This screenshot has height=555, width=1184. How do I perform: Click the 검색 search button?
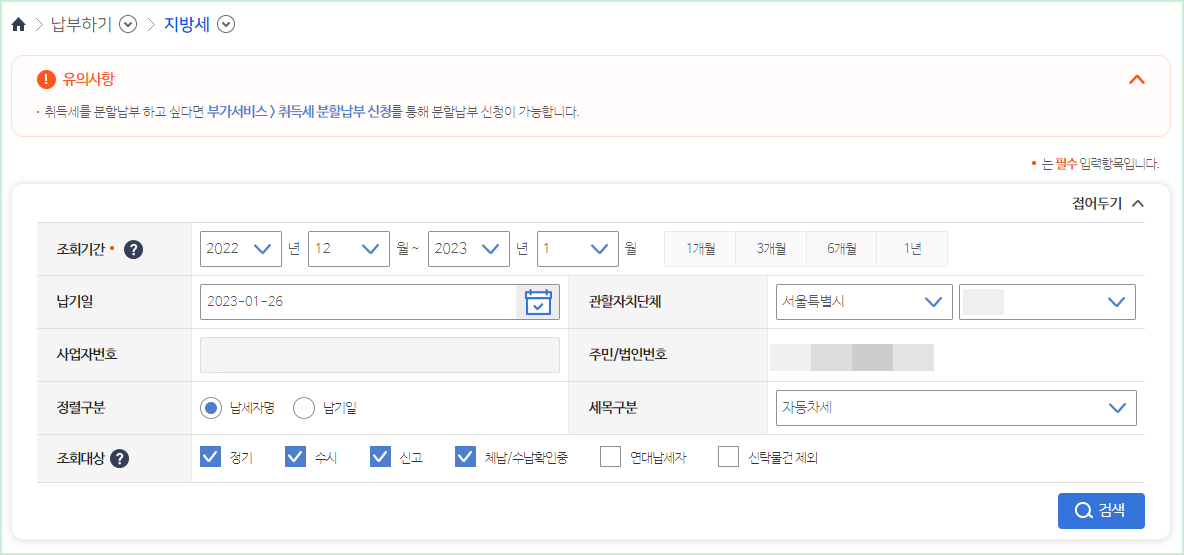1101,510
